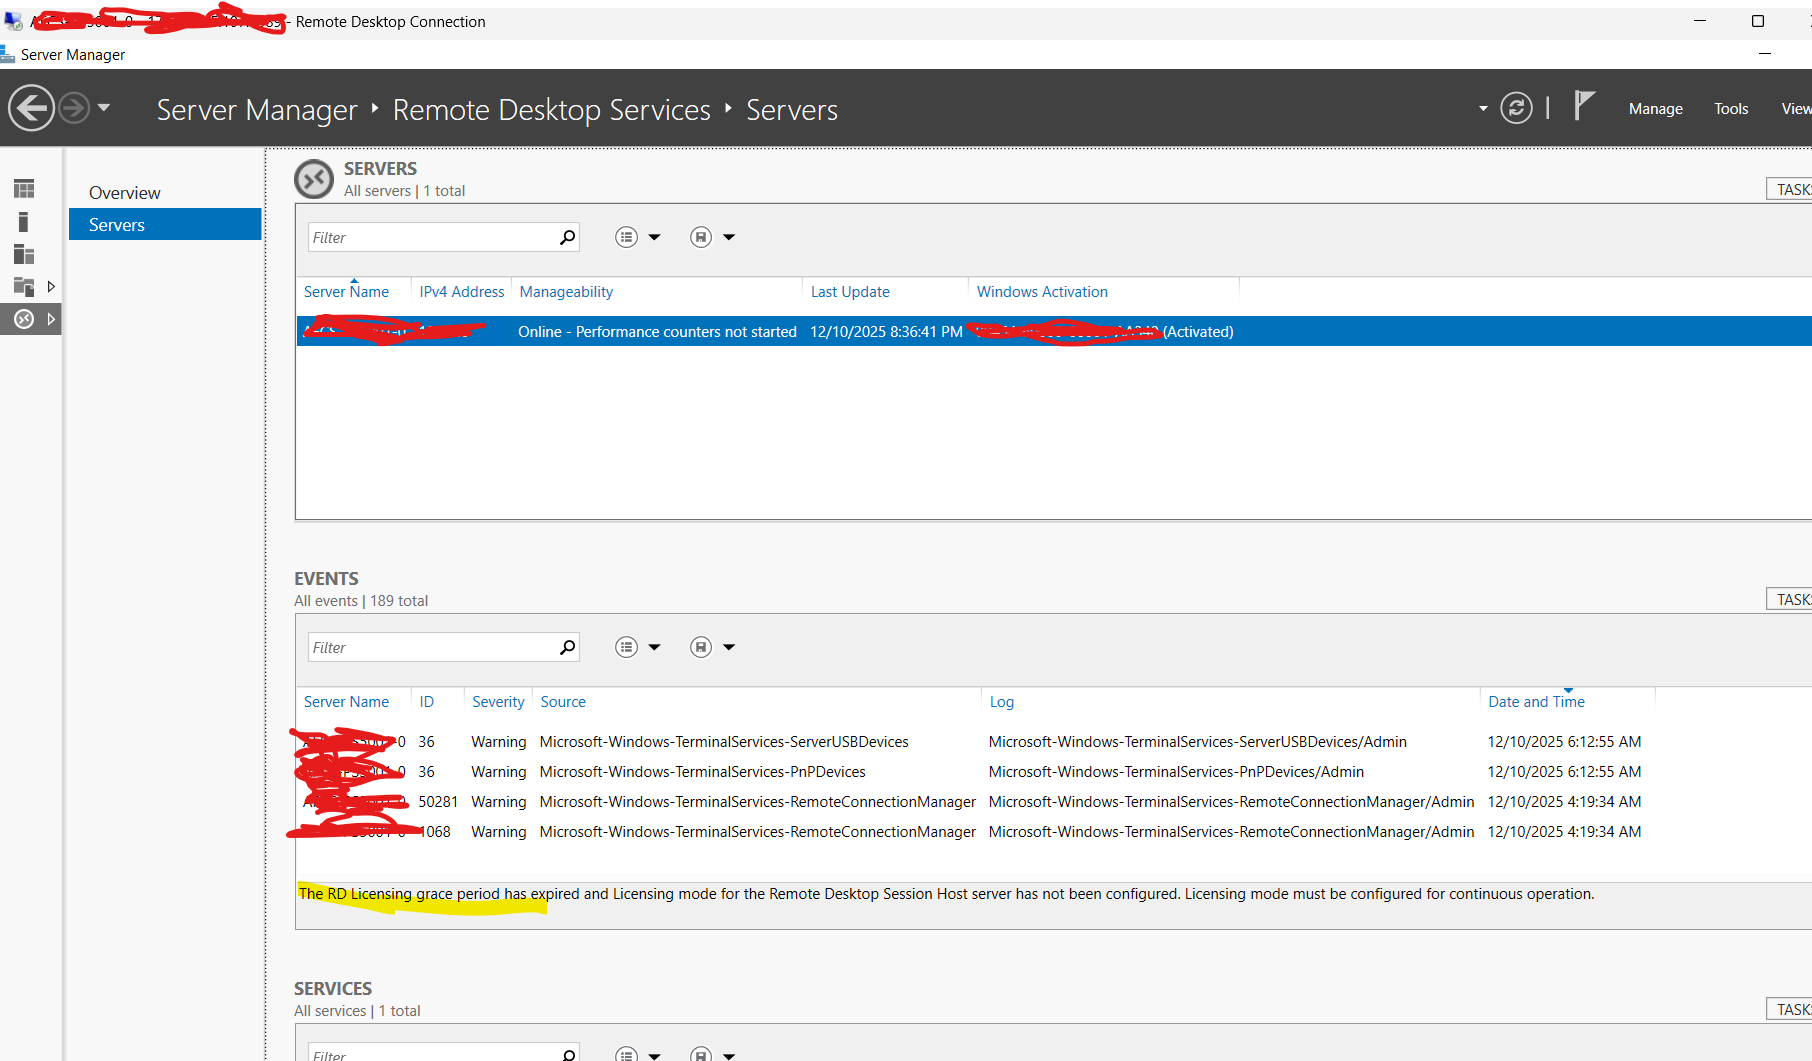
Task: Click the RD Licensing grace period message
Action: tap(946, 894)
